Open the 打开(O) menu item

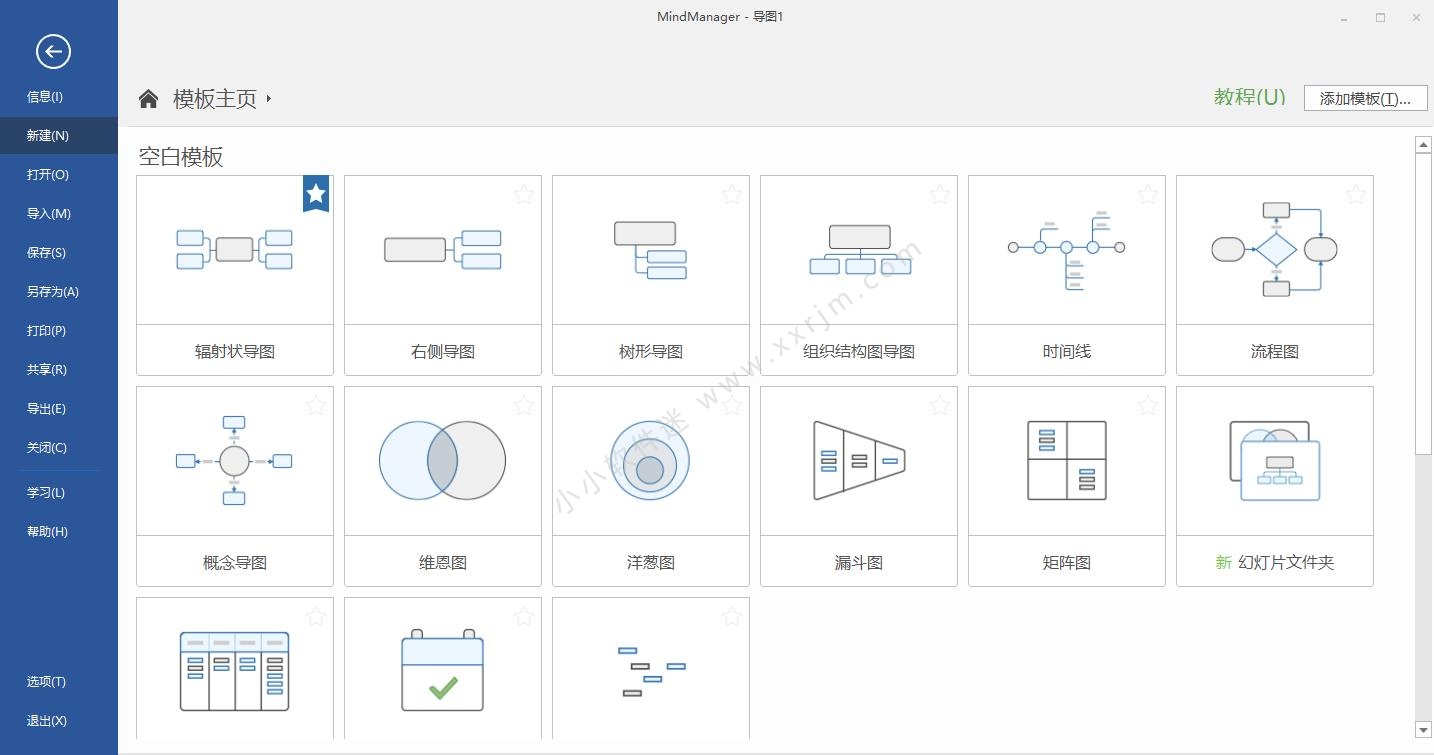point(48,174)
